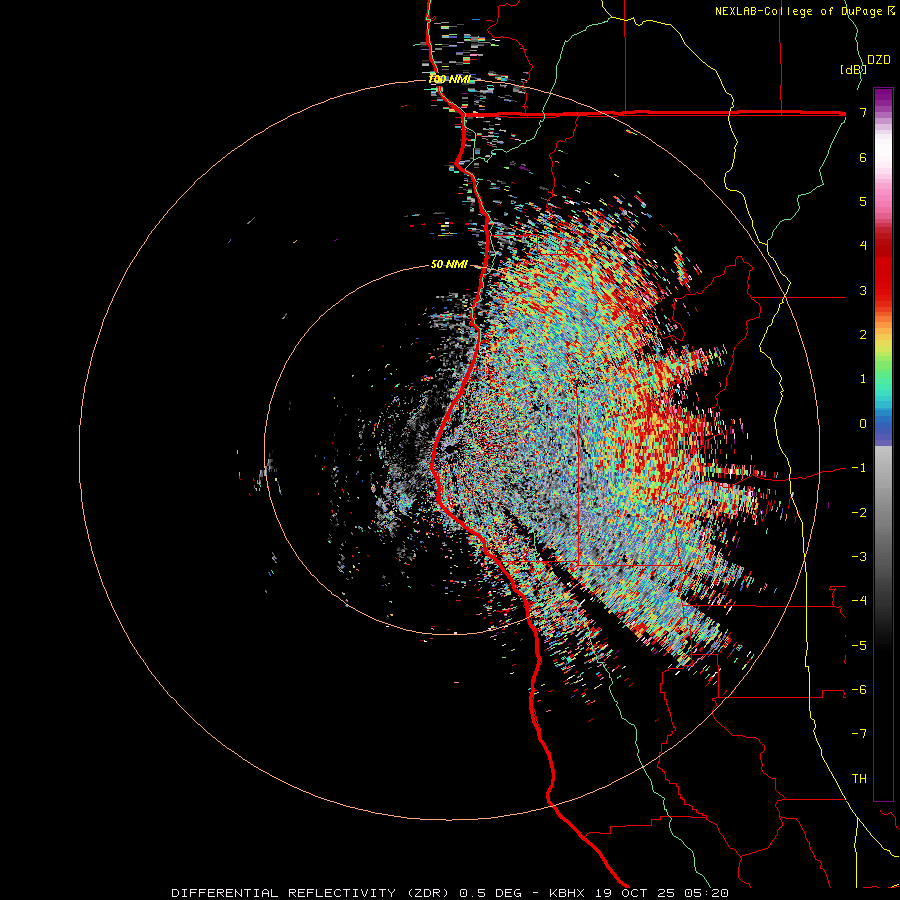Click the 1 value on the scale

point(863,379)
